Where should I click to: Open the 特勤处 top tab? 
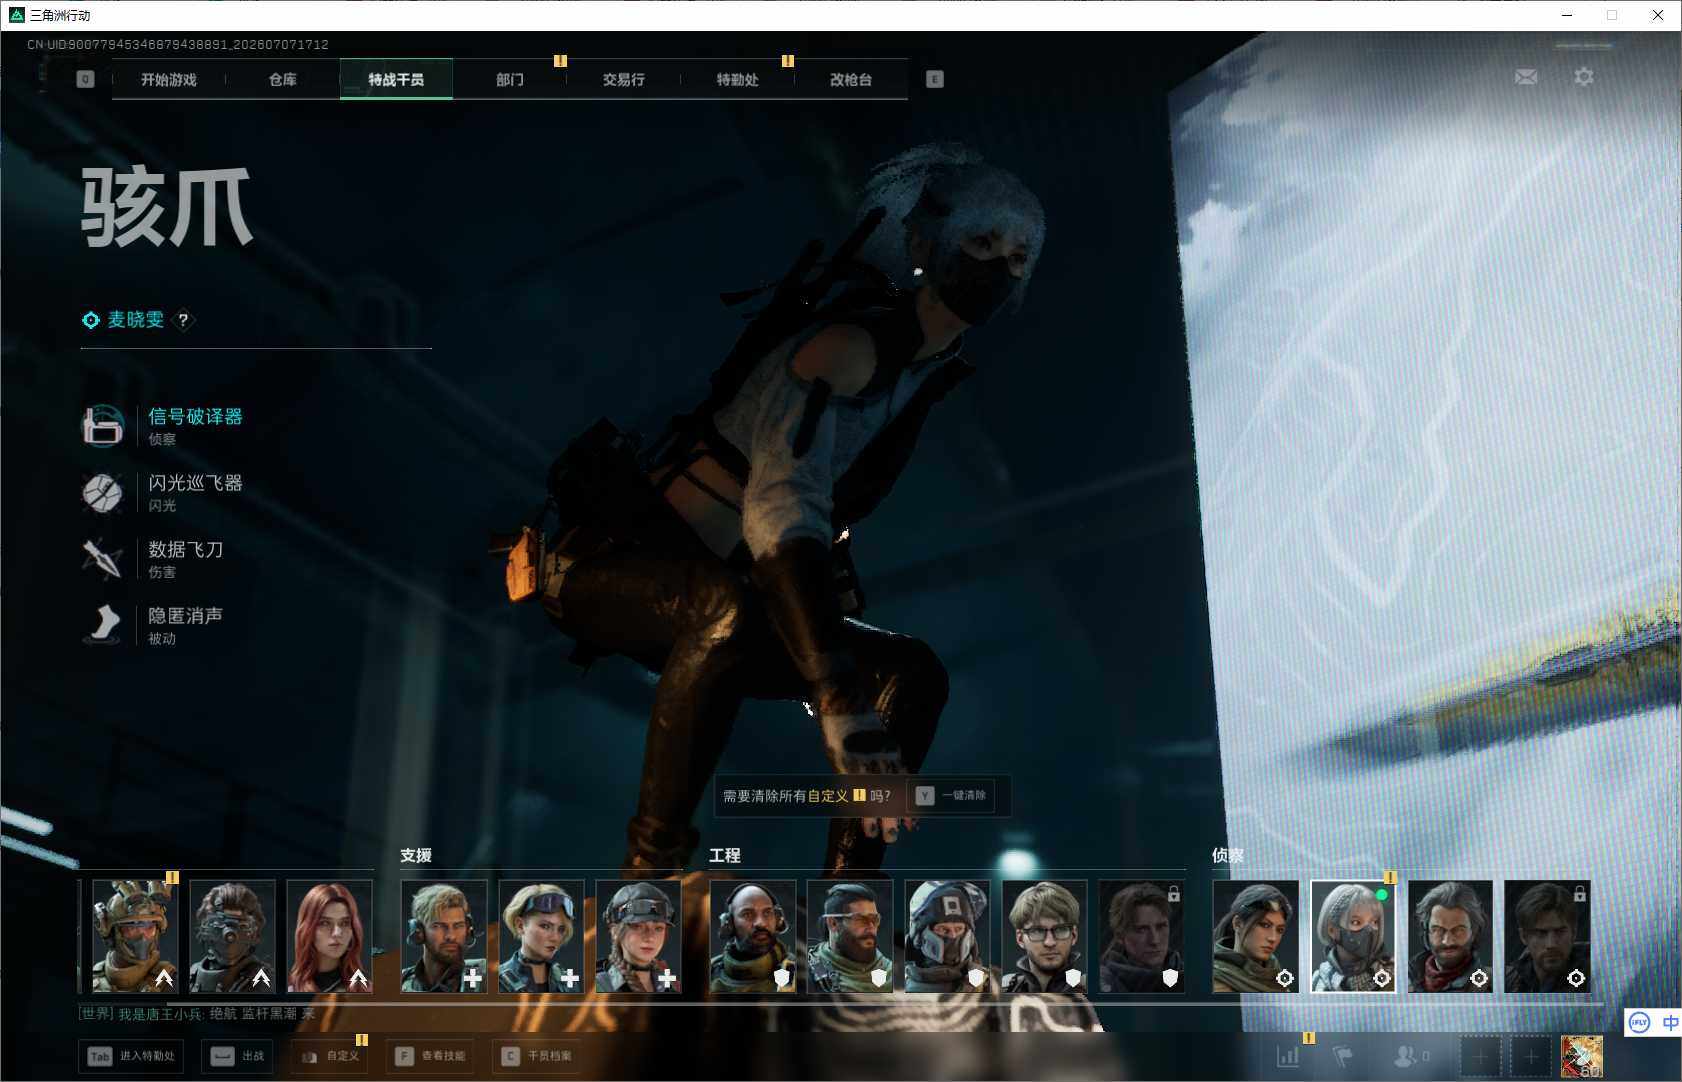[x=737, y=79]
